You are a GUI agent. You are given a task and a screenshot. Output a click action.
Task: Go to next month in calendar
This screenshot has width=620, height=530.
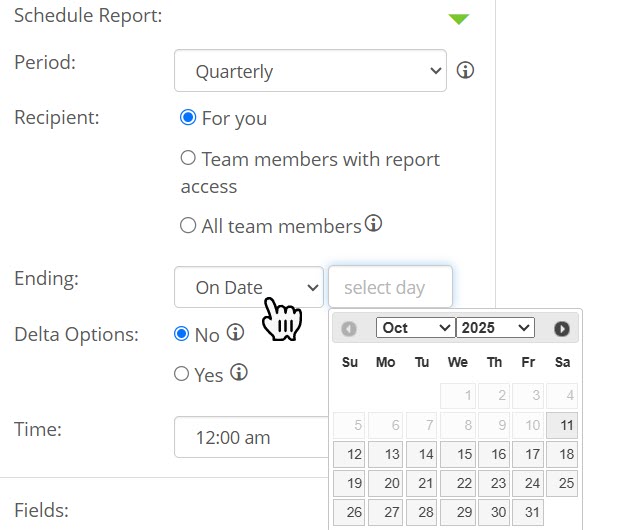(562, 328)
